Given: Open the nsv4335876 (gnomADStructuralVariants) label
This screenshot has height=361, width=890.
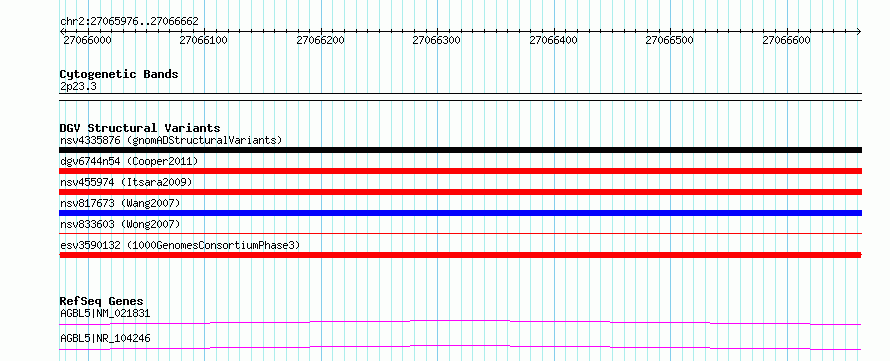Looking at the screenshot, I should pyautogui.click(x=171, y=140).
